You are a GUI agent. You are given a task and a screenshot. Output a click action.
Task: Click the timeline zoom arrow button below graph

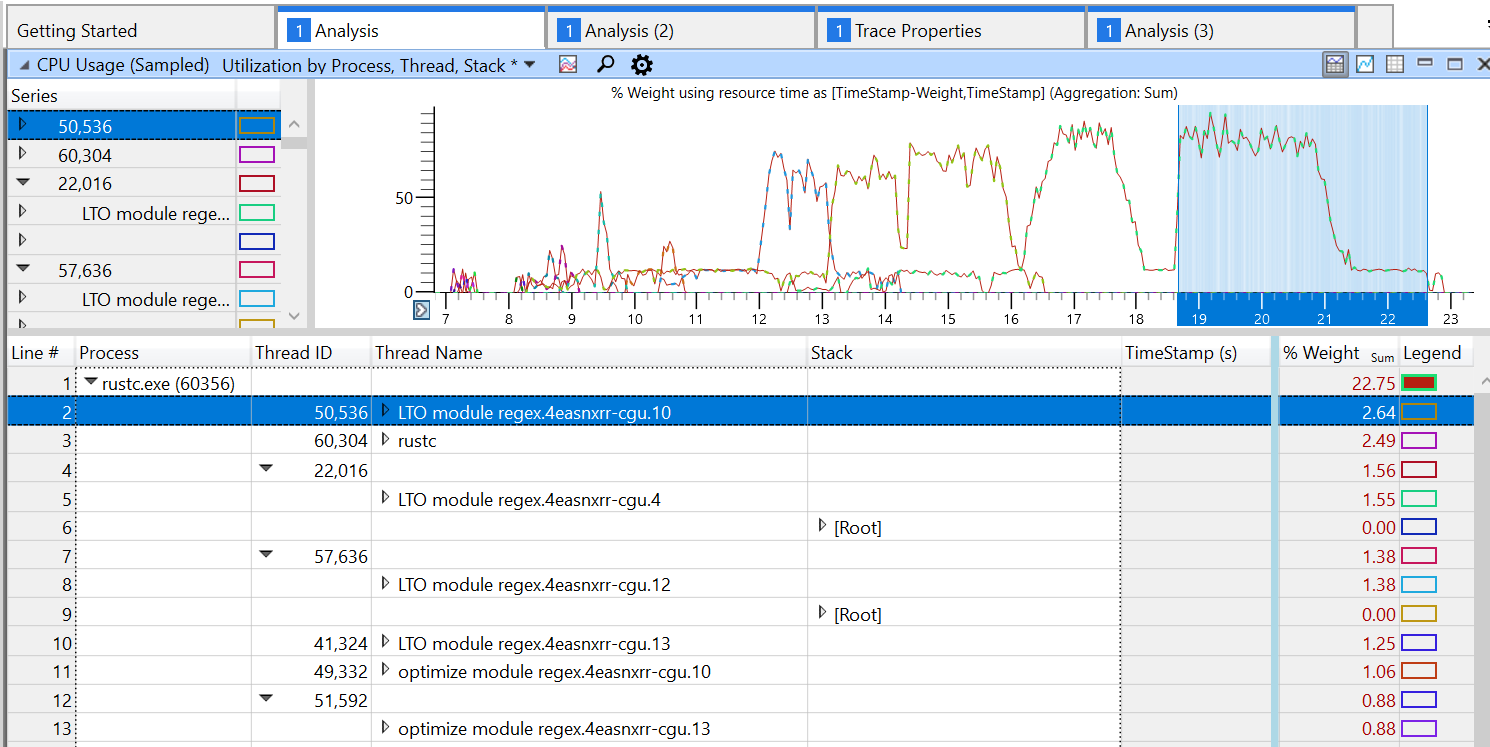421,310
